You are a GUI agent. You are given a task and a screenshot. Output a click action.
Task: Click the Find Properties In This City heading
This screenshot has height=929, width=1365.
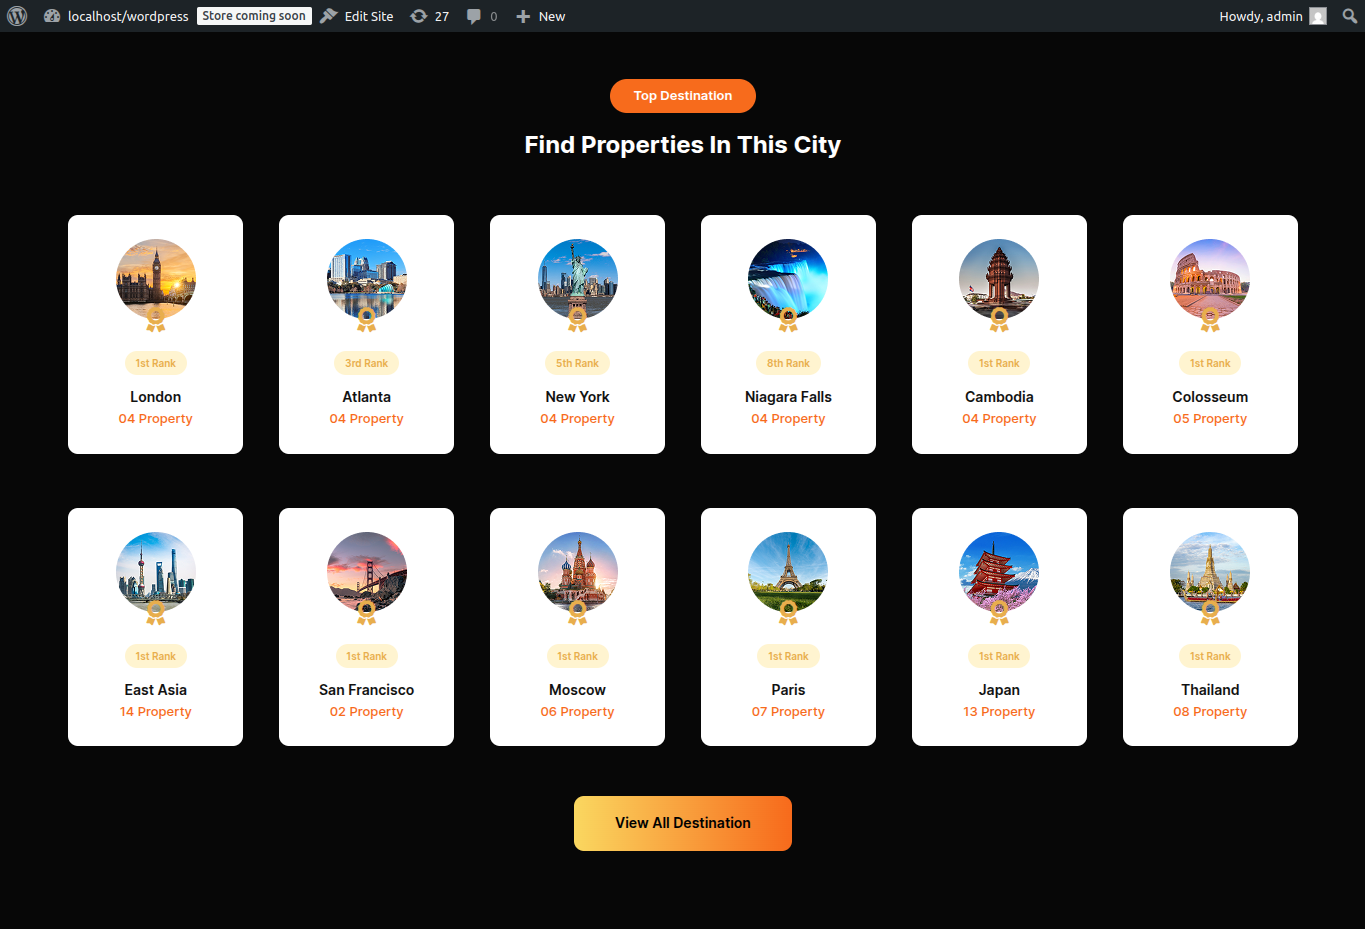(683, 145)
